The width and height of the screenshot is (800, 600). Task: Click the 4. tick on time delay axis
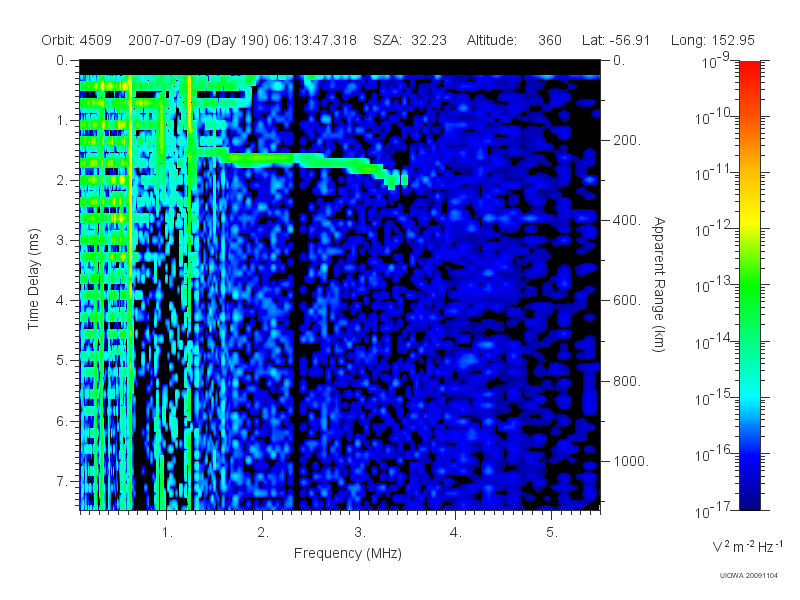(61, 300)
